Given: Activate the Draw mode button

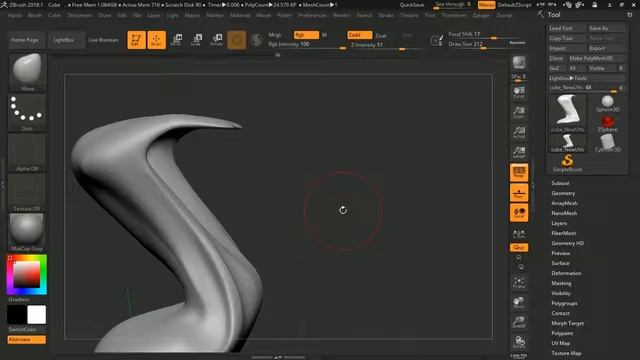Looking at the screenshot, I should [156, 40].
